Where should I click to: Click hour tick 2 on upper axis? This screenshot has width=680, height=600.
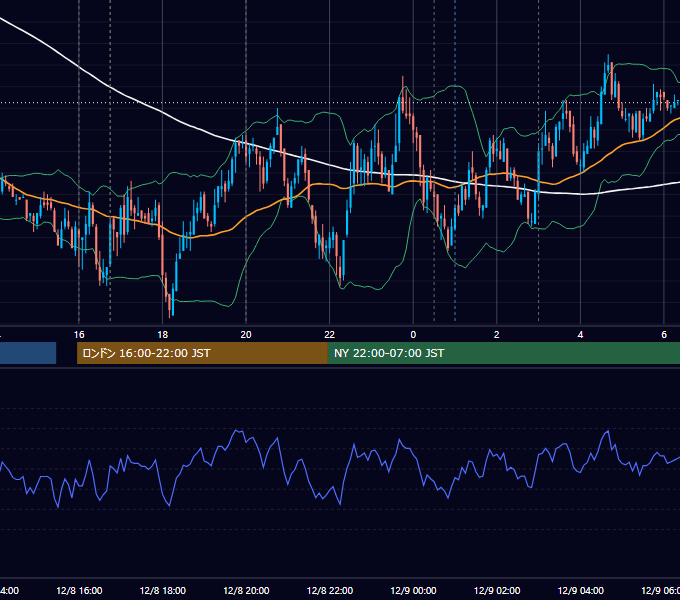pos(497,335)
